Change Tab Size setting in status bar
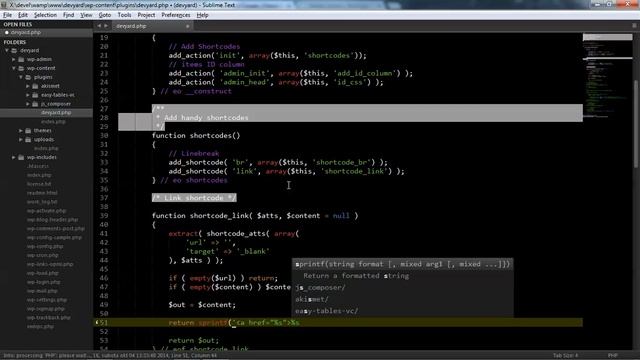Image resolution: width=640 pixels, height=360 pixels. click(566, 356)
